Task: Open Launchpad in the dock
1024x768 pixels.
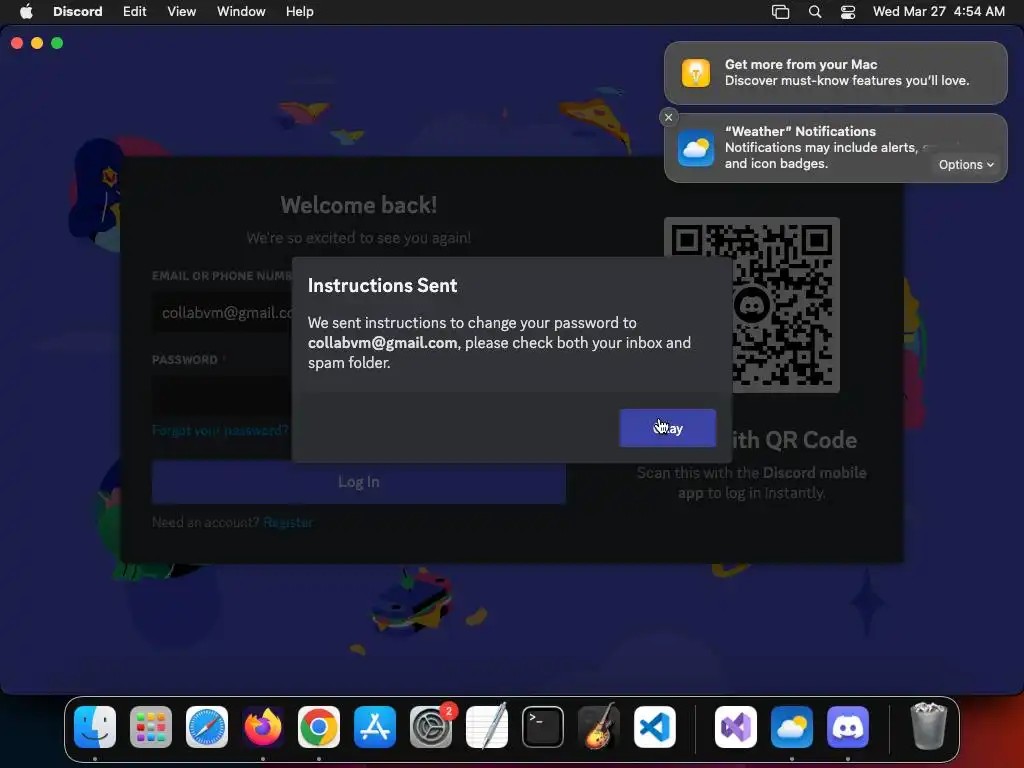Action: point(151,727)
